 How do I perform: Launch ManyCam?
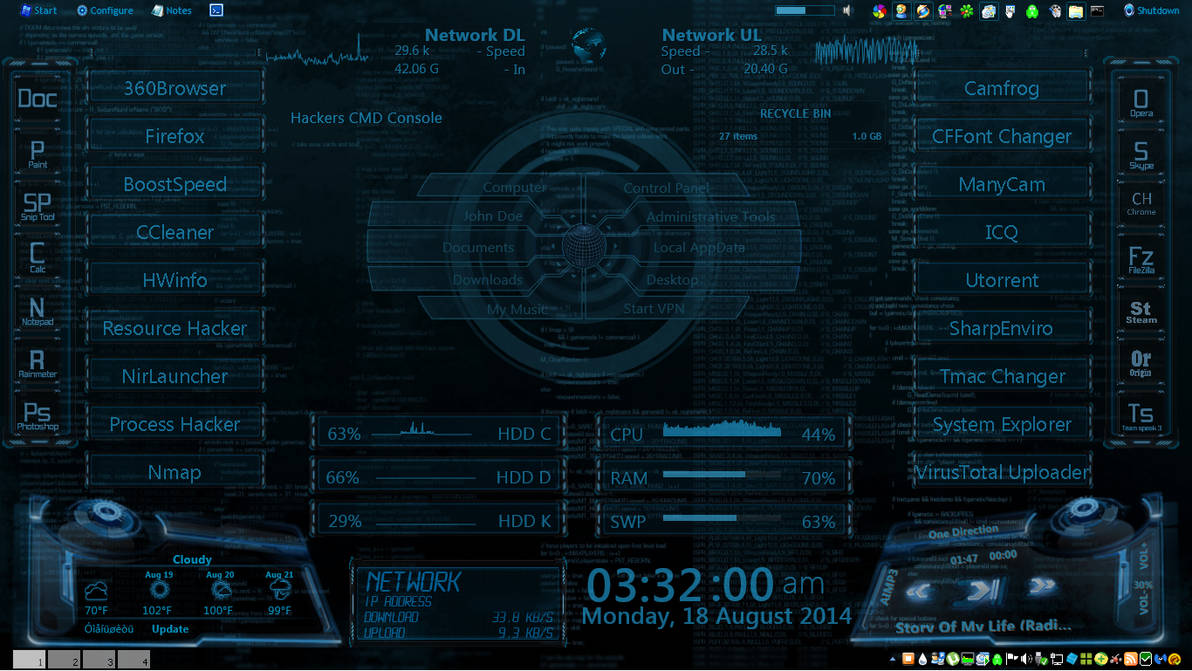[x=1002, y=184]
